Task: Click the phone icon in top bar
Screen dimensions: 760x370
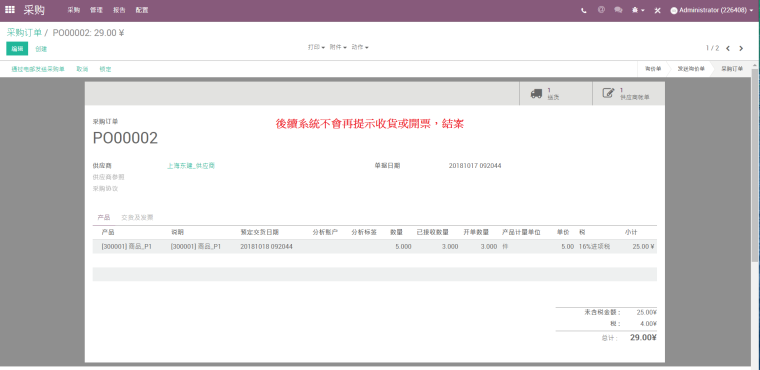Action: click(584, 10)
